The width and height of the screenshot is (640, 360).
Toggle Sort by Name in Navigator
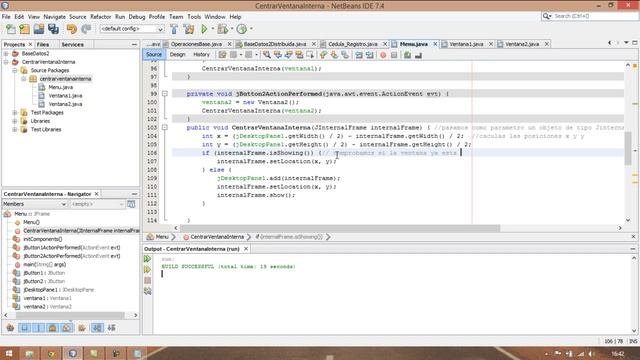point(97,327)
